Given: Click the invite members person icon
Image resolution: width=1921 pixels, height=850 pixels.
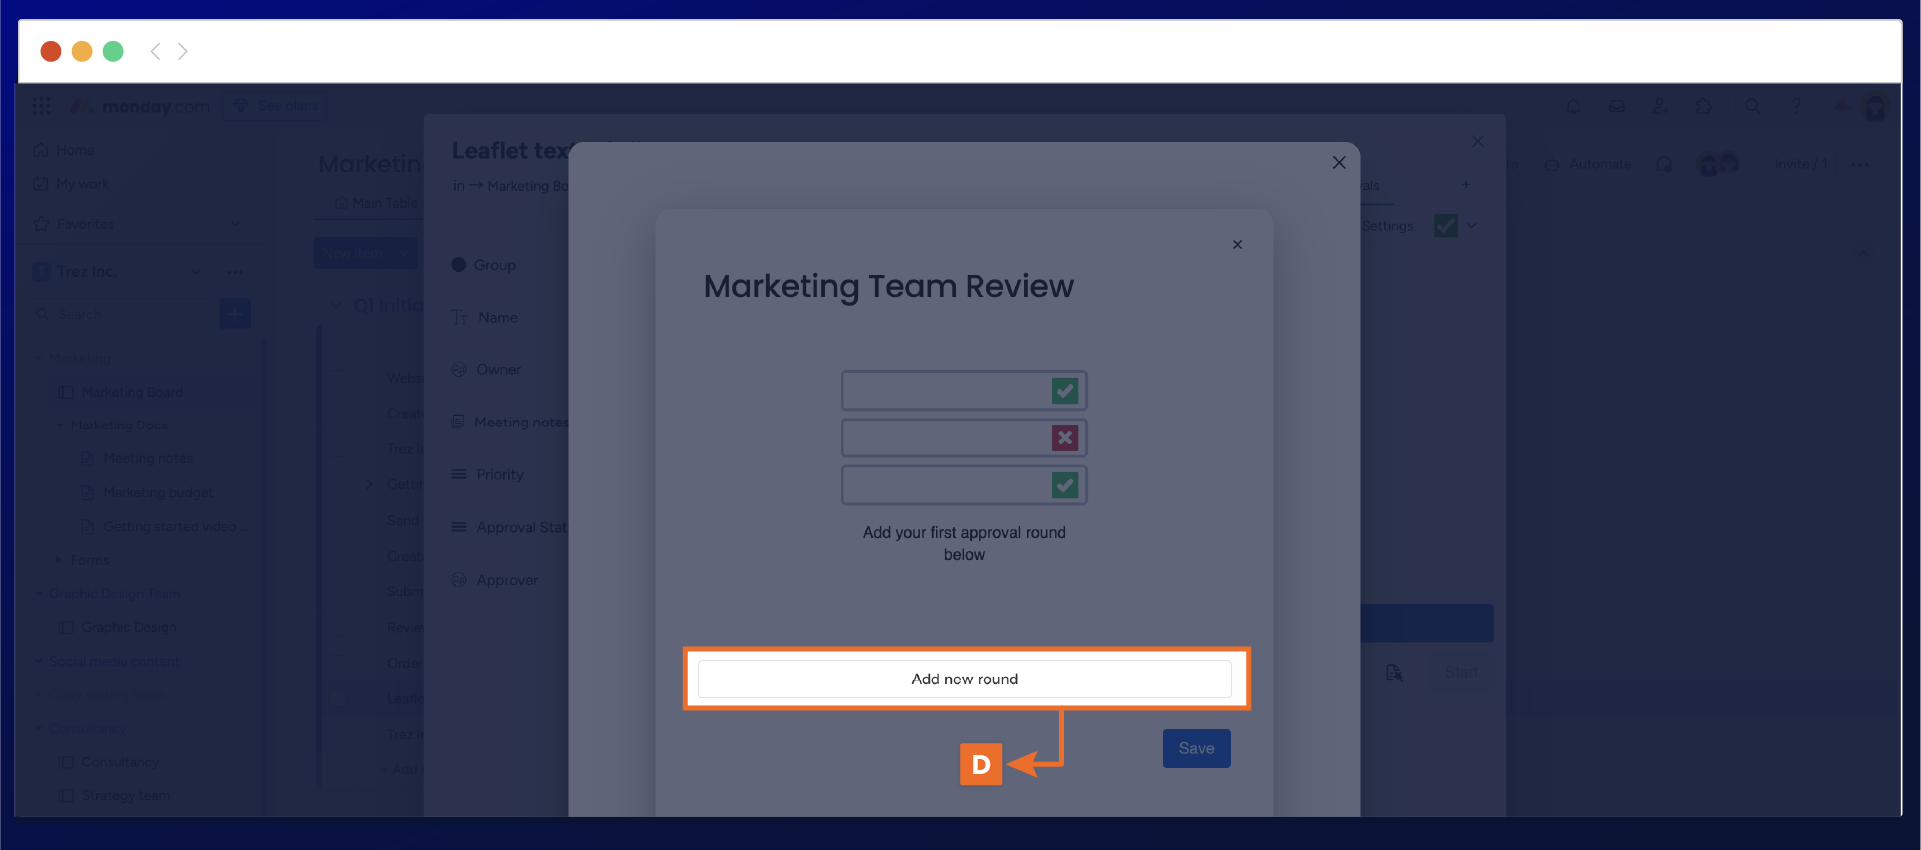Looking at the screenshot, I should 1660,106.
